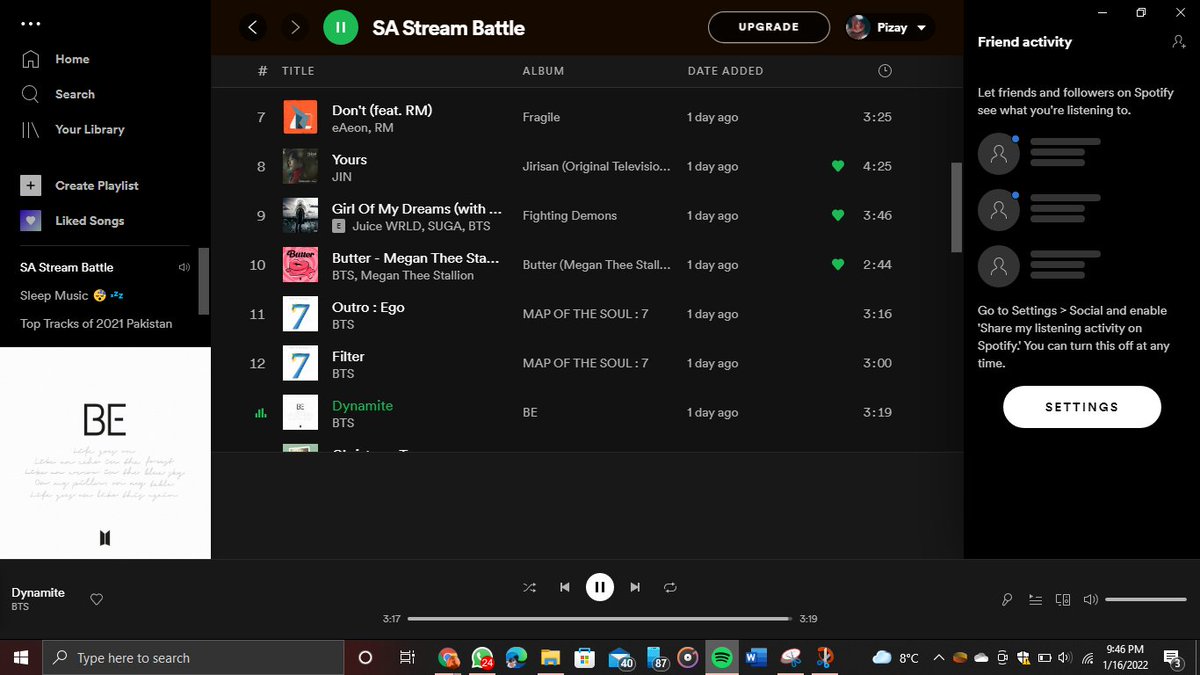Open the Sleep Music playlist
Image resolution: width=1200 pixels, height=675 pixels.
[x=70, y=296]
